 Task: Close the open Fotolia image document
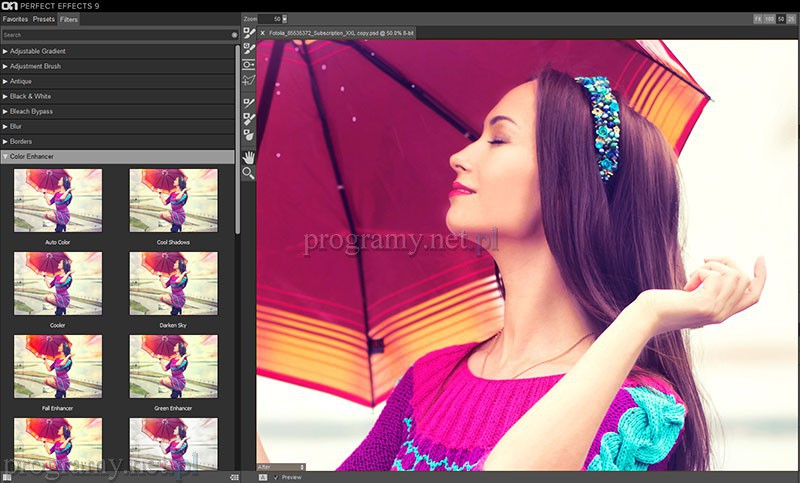[262, 33]
